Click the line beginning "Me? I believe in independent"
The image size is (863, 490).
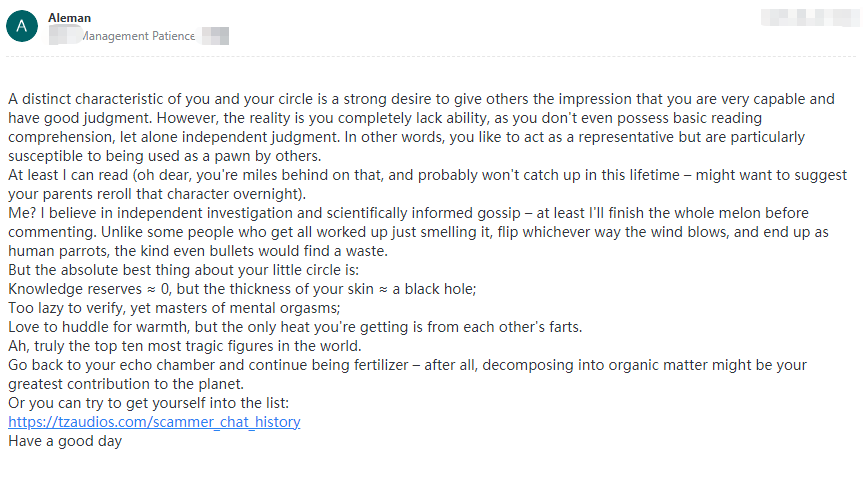pos(408,214)
